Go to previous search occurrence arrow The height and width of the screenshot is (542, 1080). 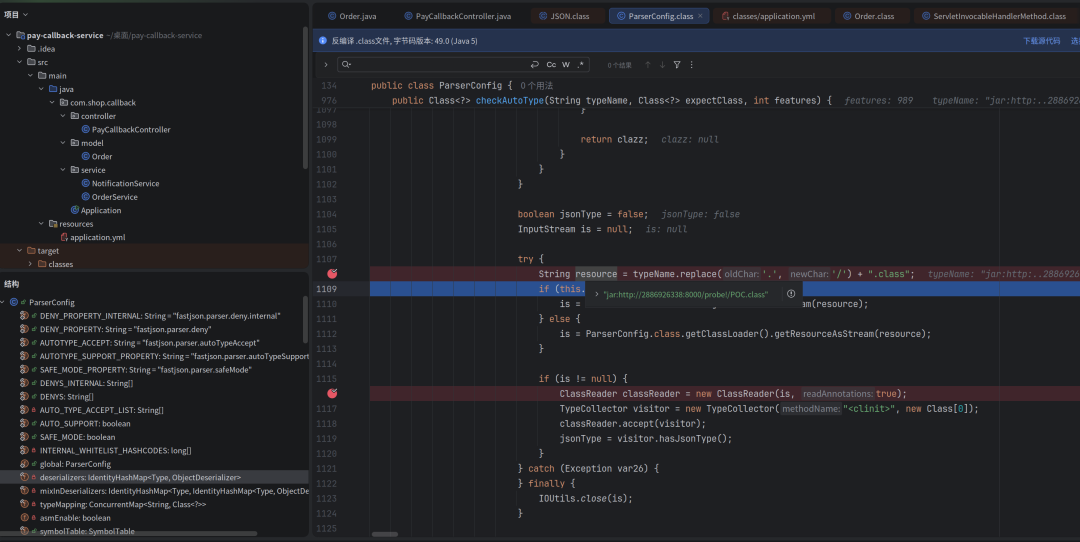pyautogui.click(x=647, y=65)
